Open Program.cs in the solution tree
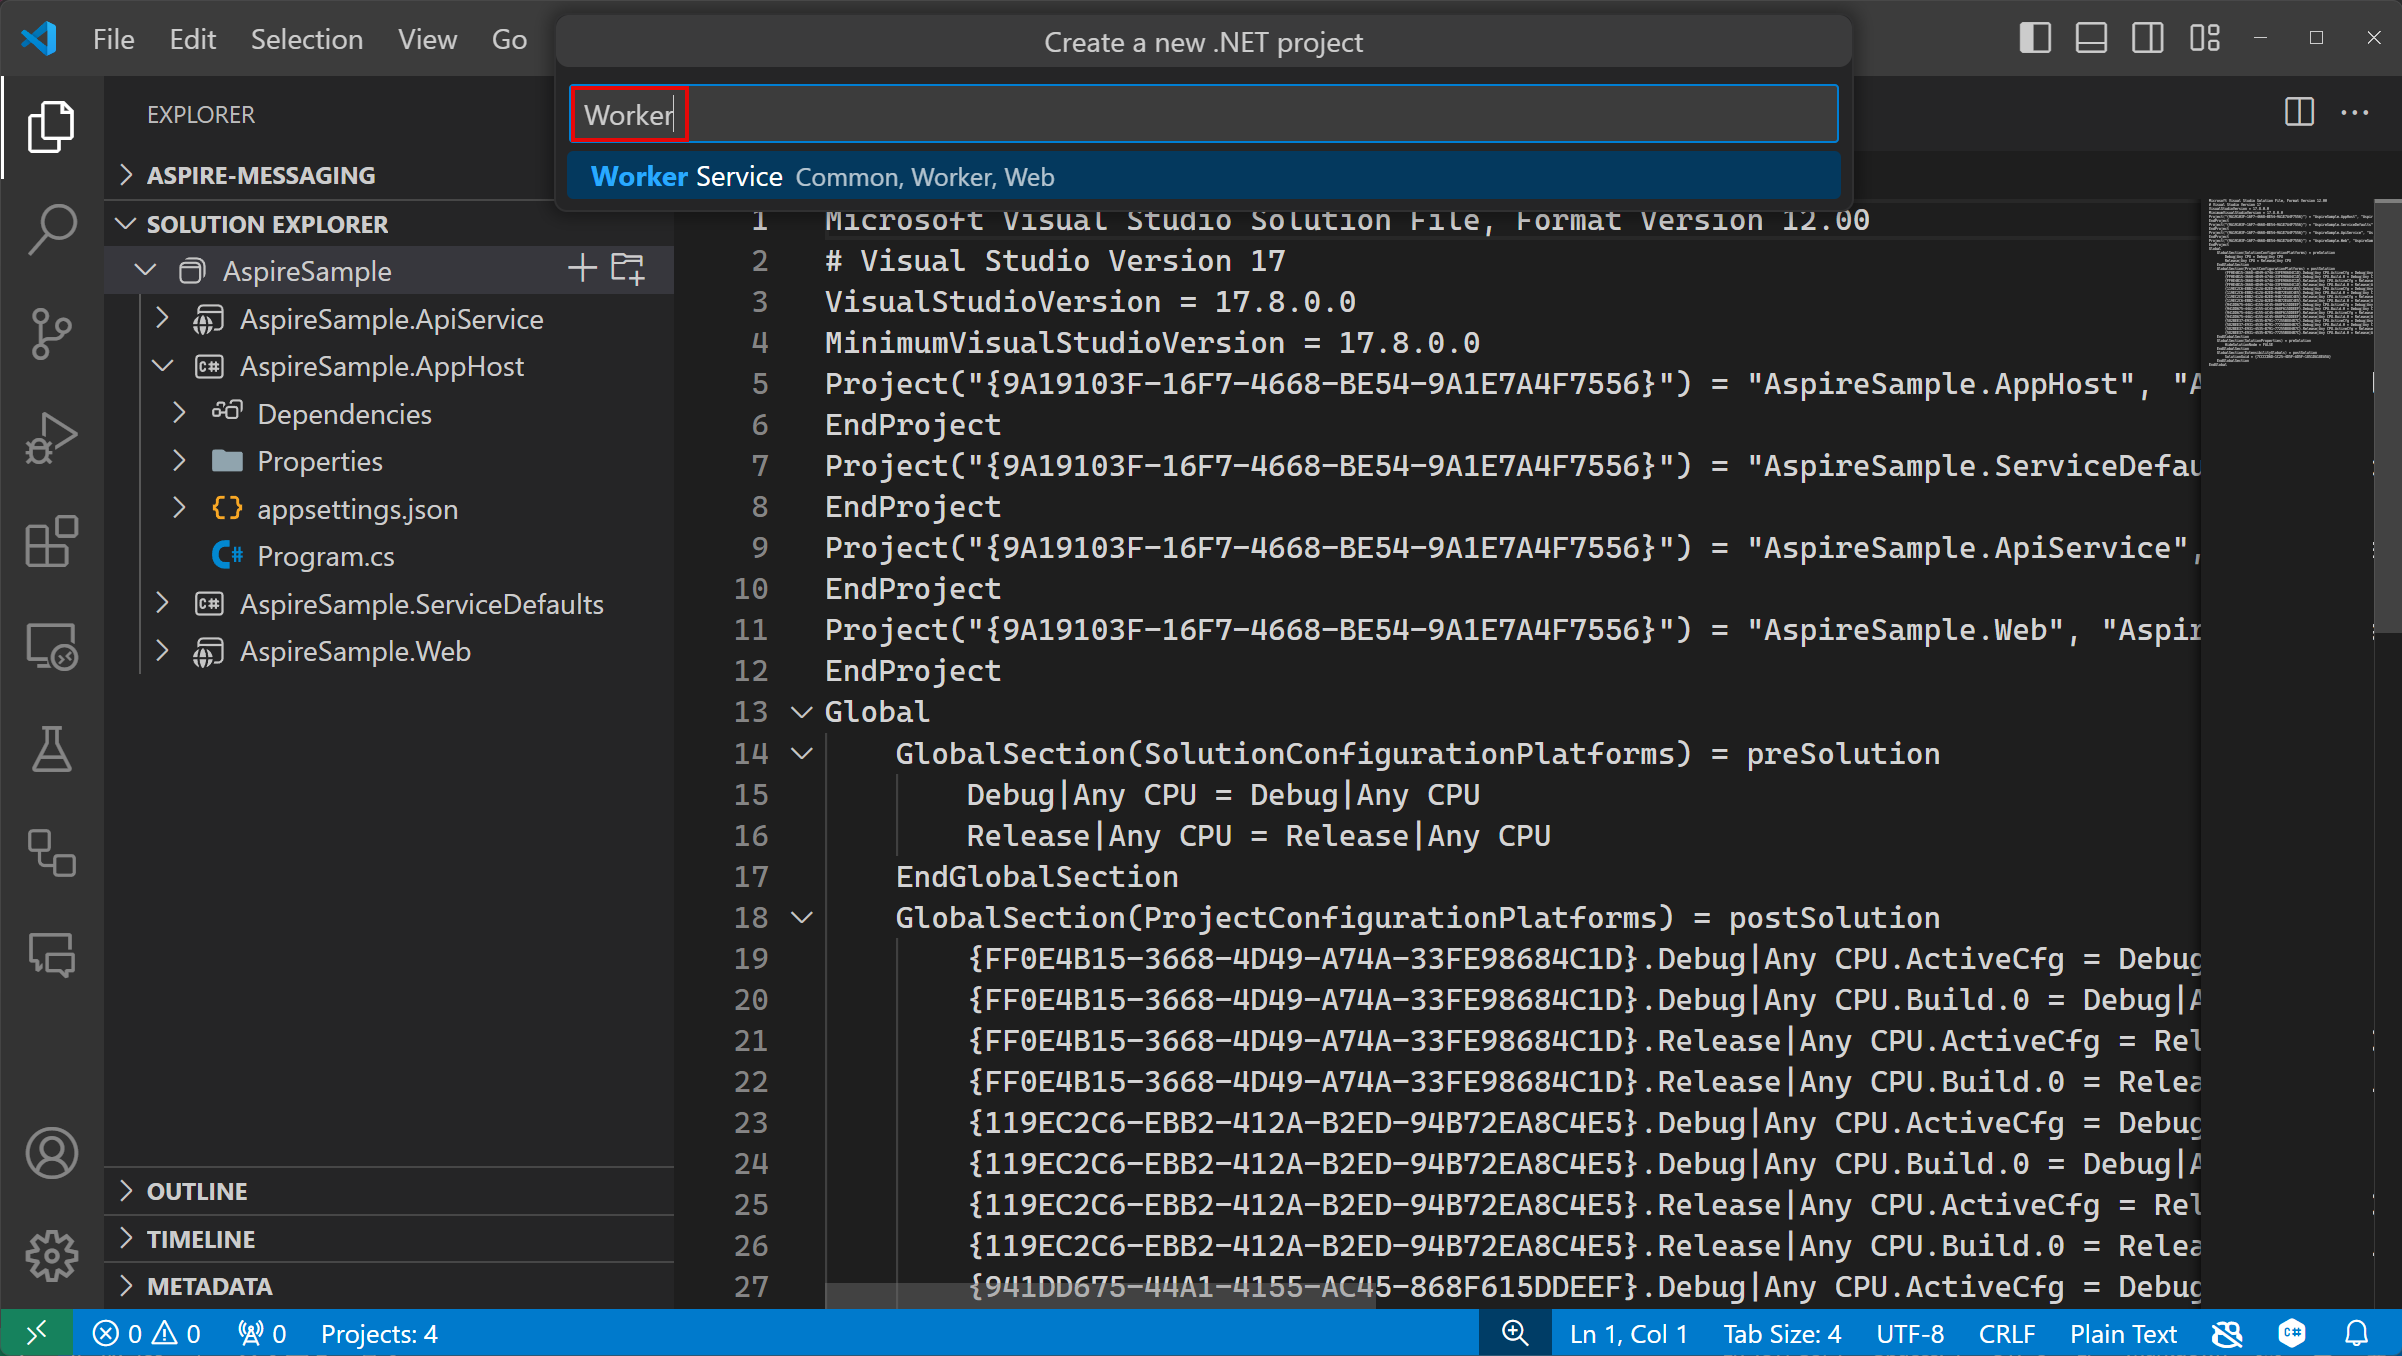This screenshot has height=1356, width=2402. click(325, 555)
